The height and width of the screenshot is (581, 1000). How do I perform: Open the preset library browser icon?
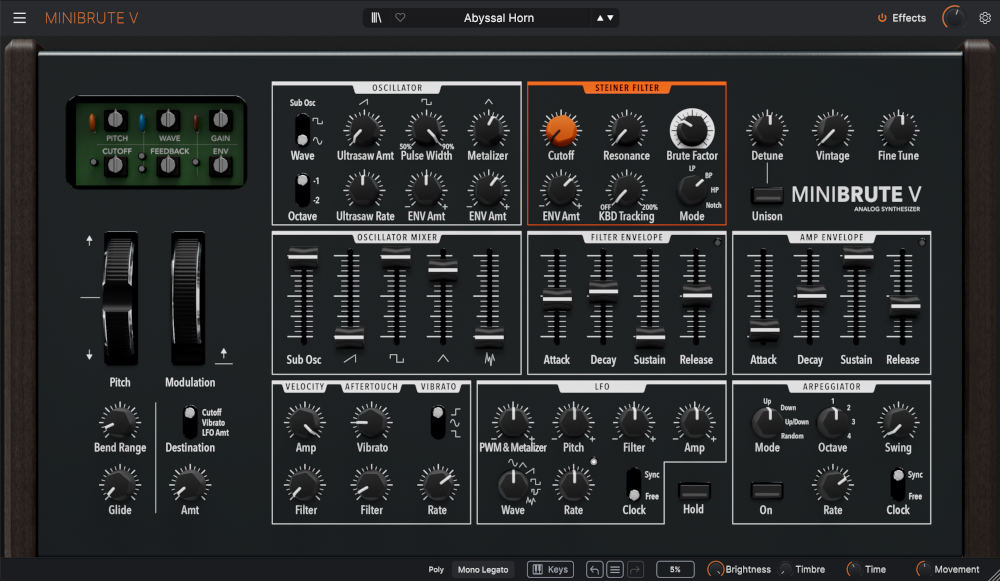(376, 17)
